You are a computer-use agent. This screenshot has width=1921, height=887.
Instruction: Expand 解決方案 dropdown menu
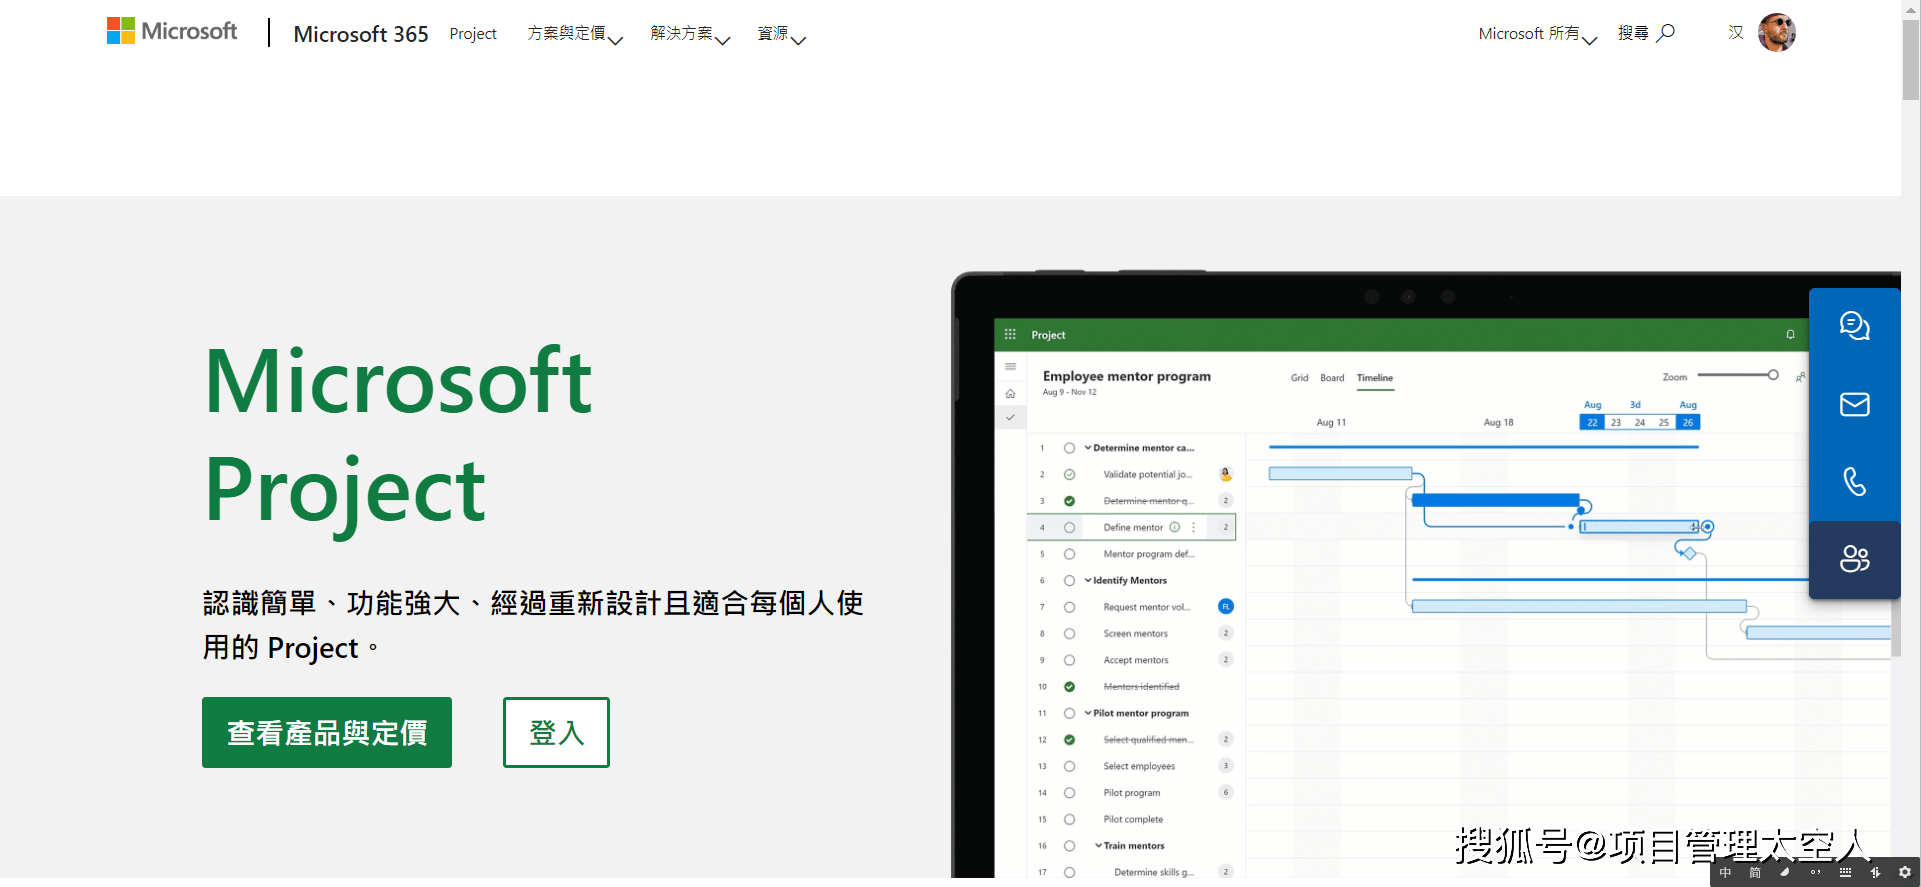coord(690,34)
